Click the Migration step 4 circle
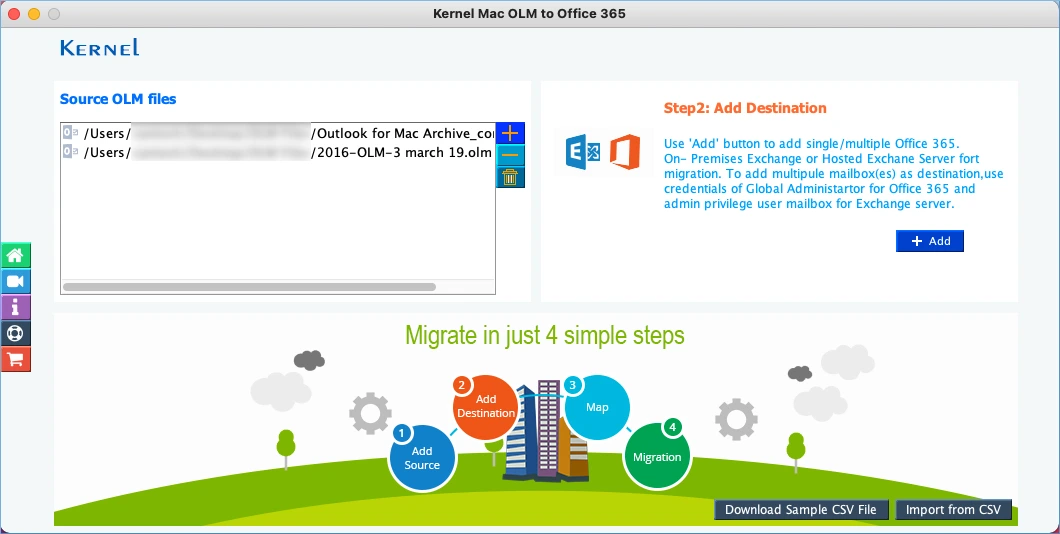 657,456
